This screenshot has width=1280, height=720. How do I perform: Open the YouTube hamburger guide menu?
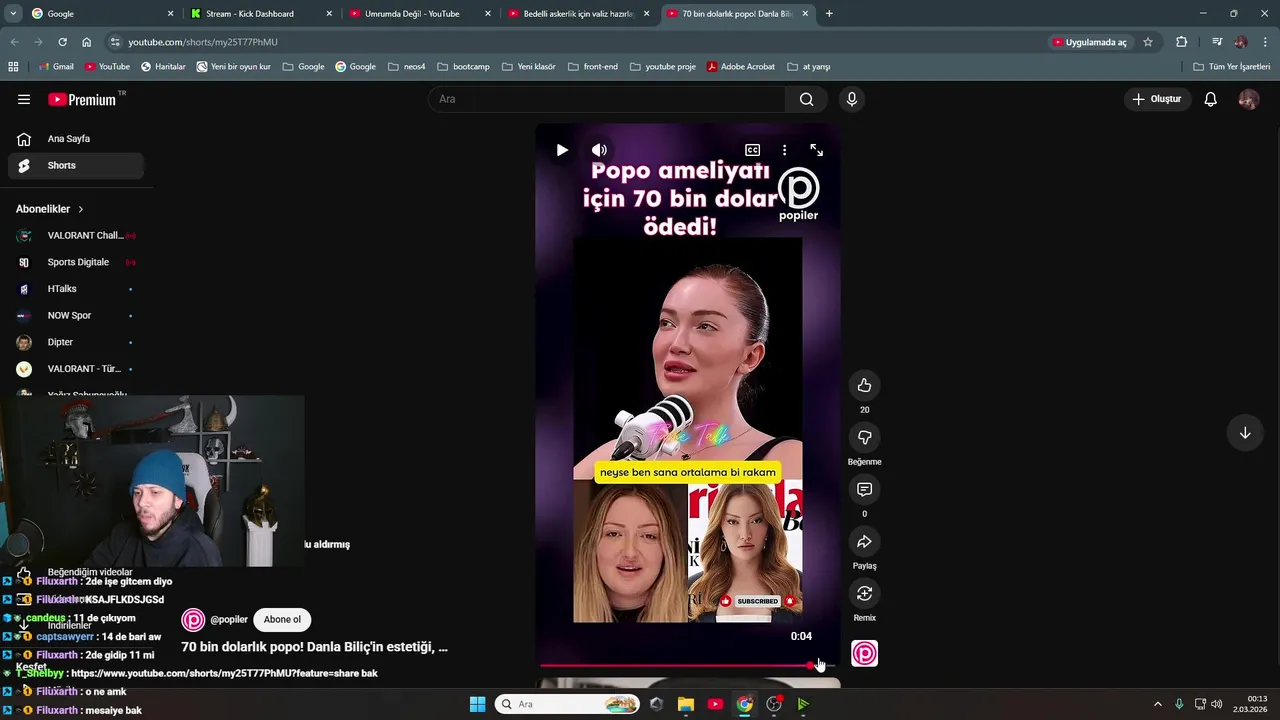coord(24,99)
